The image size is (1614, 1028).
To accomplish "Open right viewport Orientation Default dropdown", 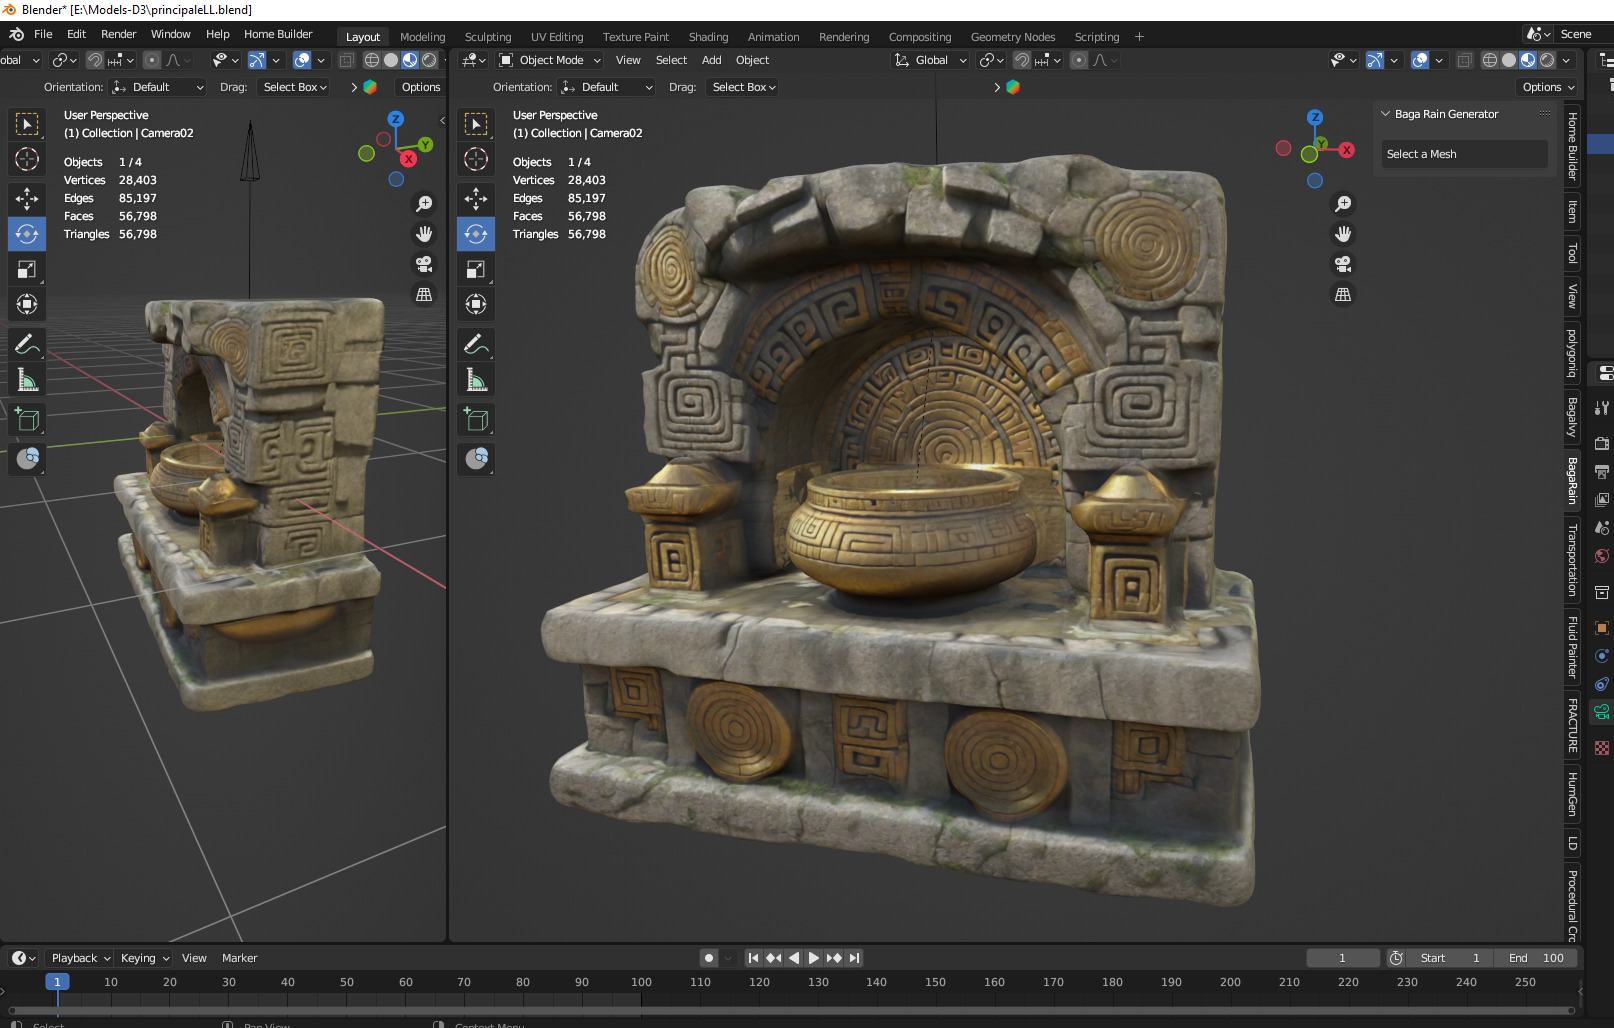I will [x=608, y=87].
